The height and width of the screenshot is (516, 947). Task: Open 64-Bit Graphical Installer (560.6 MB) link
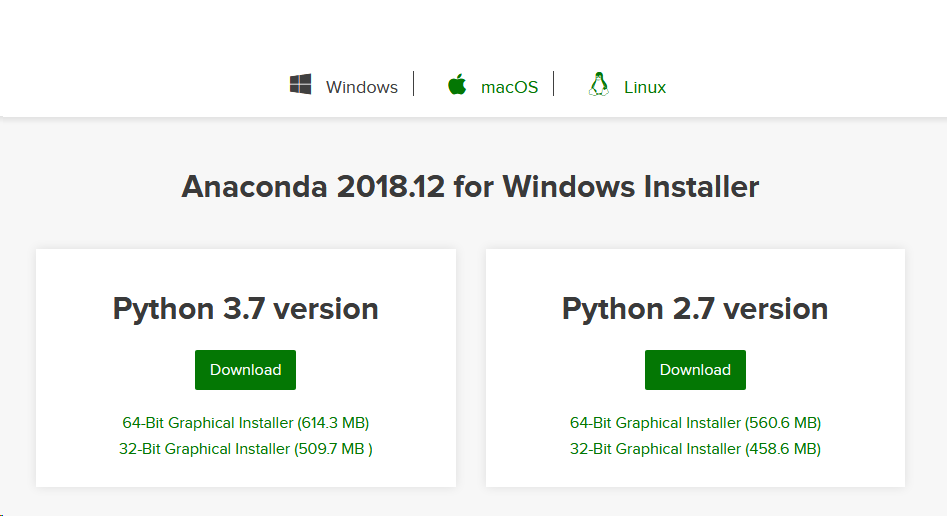point(695,423)
